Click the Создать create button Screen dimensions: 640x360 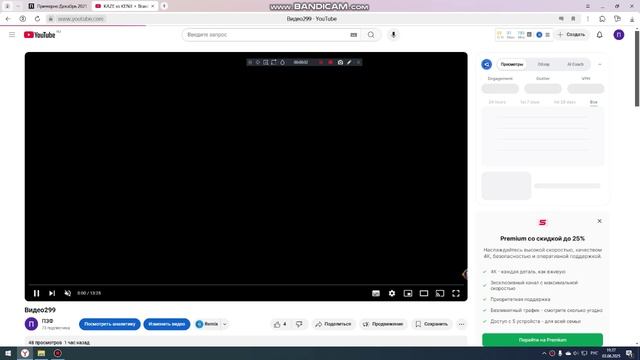[571, 35]
